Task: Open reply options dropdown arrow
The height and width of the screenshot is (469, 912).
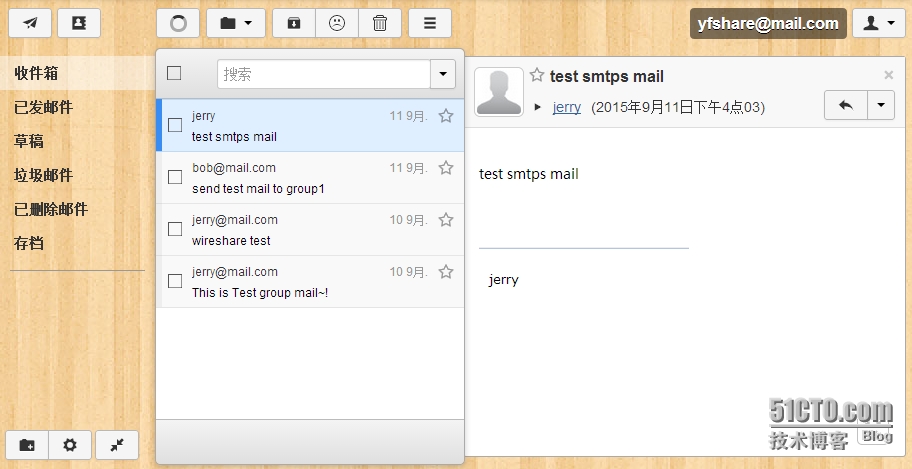Action: (881, 105)
